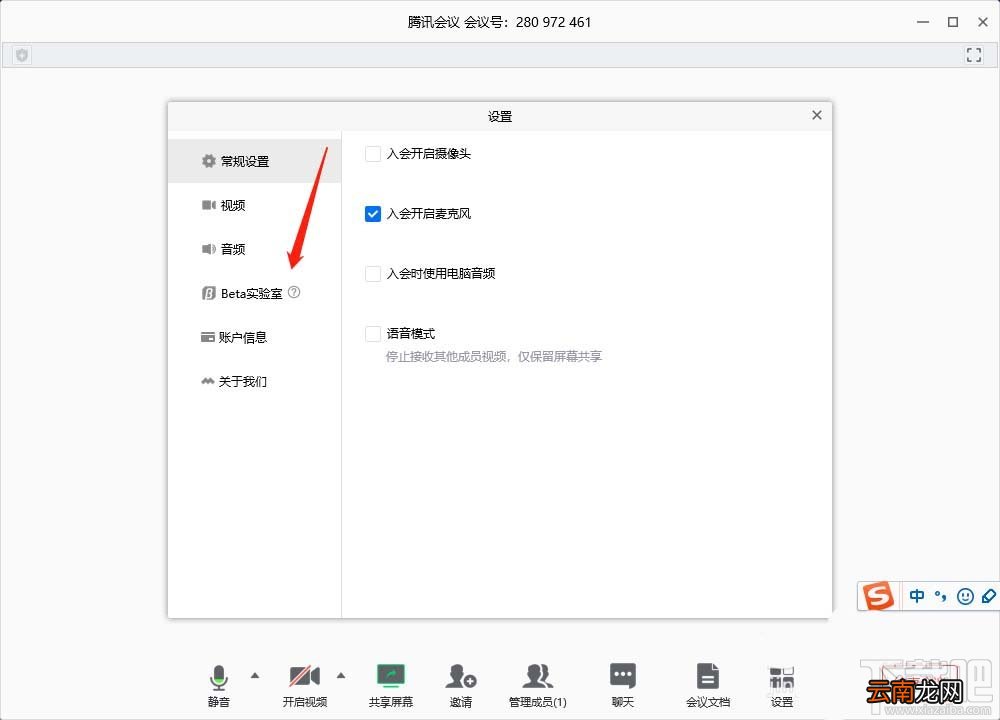Expand audio options arrow beside 静音
This screenshot has width=1000, height=720.
pyautogui.click(x=255, y=675)
